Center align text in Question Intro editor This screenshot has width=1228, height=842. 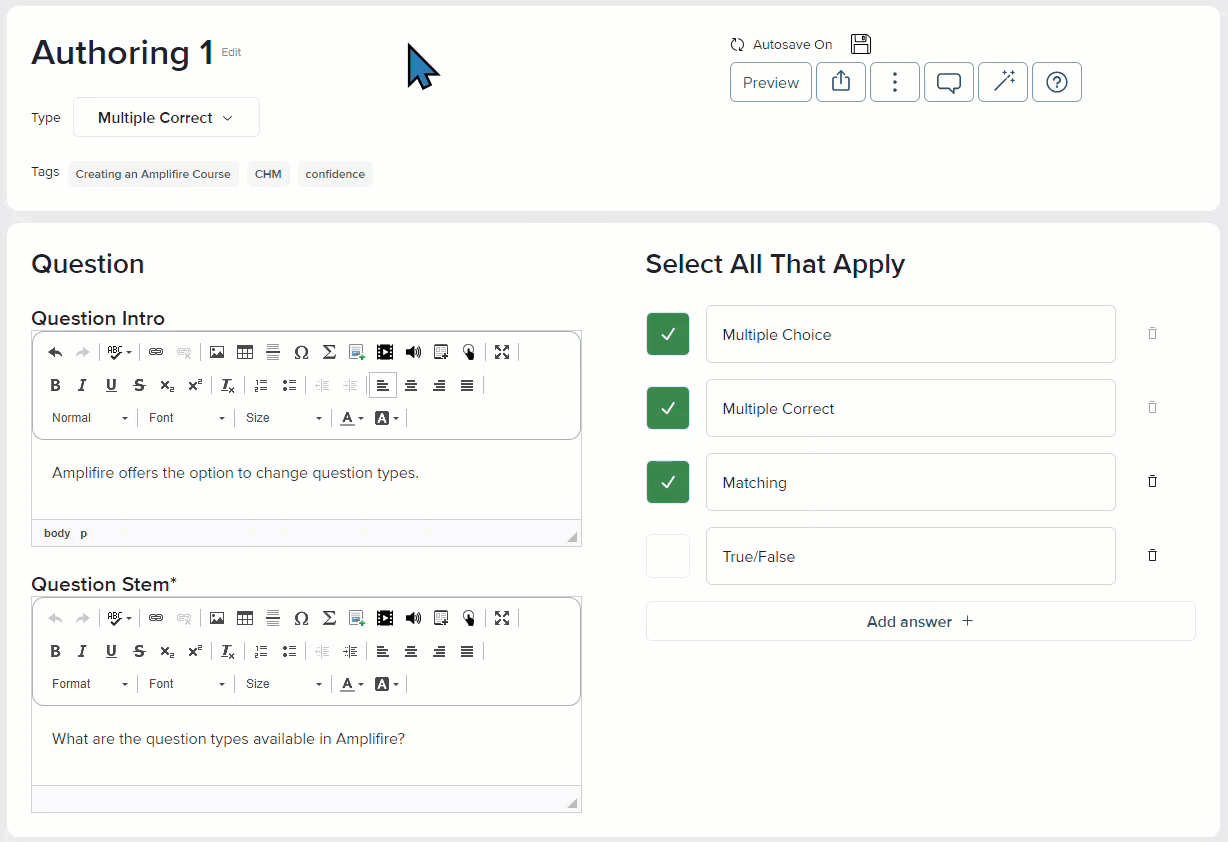click(x=411, y=385)
